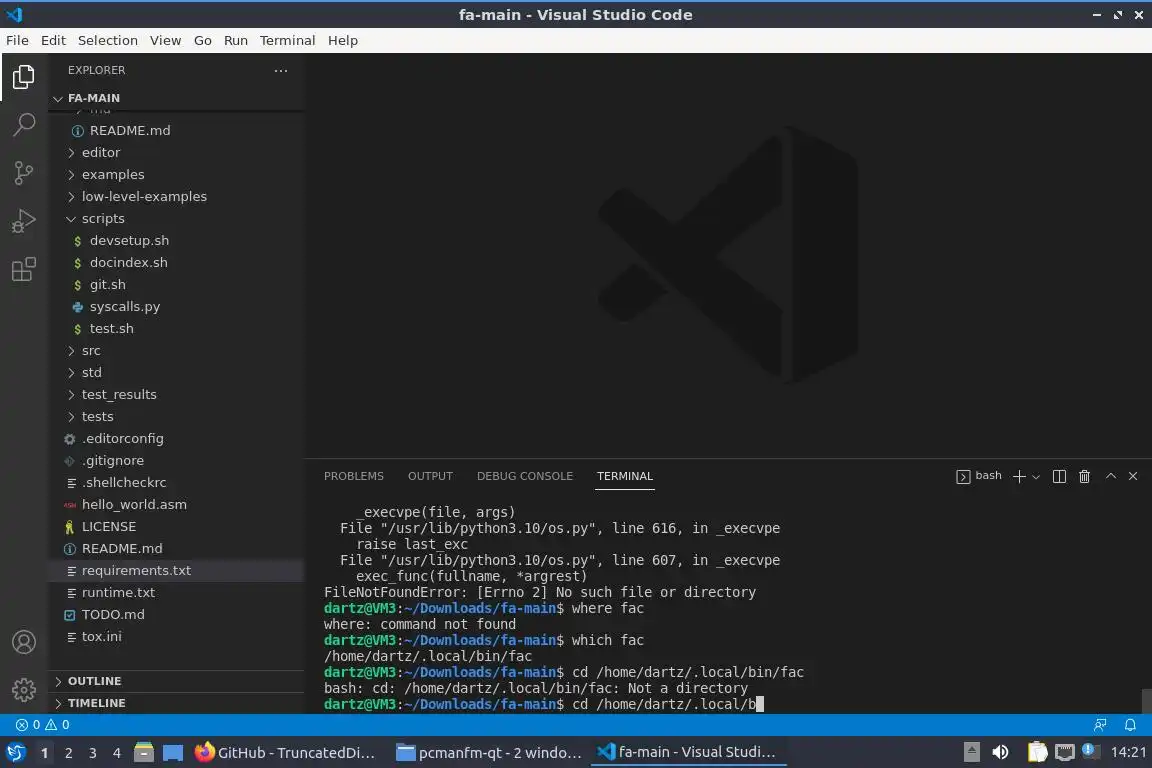Open the launch profile dropdown arrow
The height and width of the screenshot is (768, 1152).
(x=1036, y=477)
